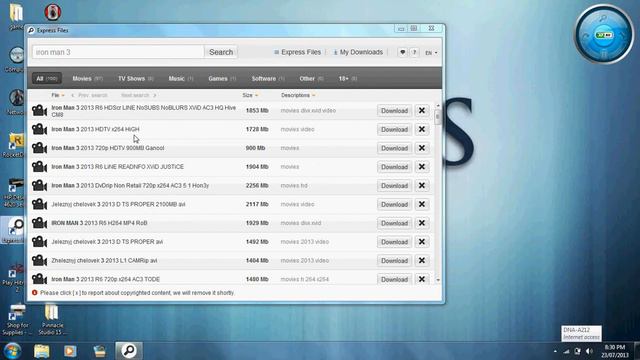This screenshot has width=640, height=360.
Task: Show hidden system tray icons arrow
Action: point(555,351)
